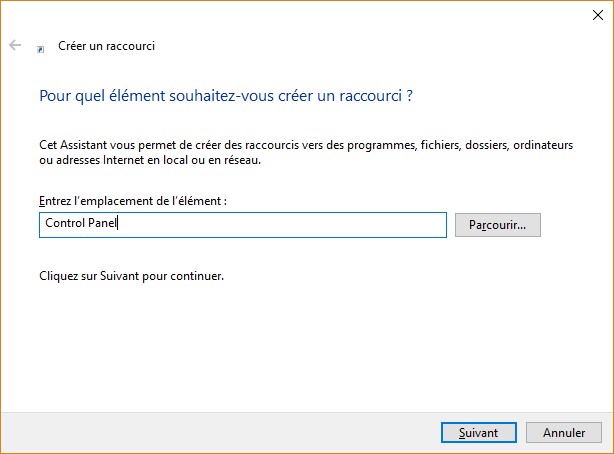The width and height of the screenshot is (614, 454).
Task: Cancel with the Annuler button
Action: point(564,433)
